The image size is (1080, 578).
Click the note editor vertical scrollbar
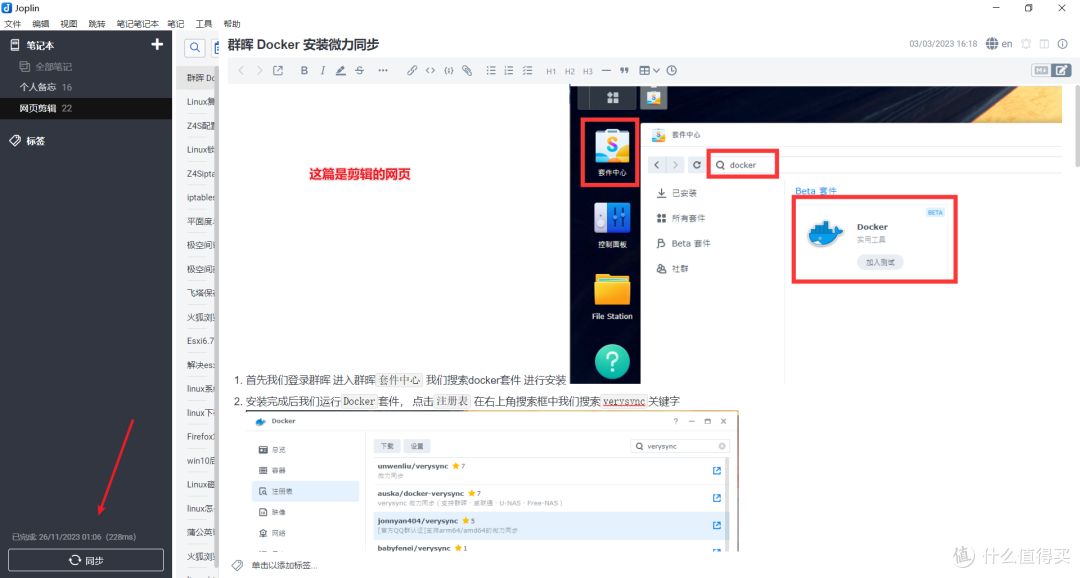(x=1076, y=125)
